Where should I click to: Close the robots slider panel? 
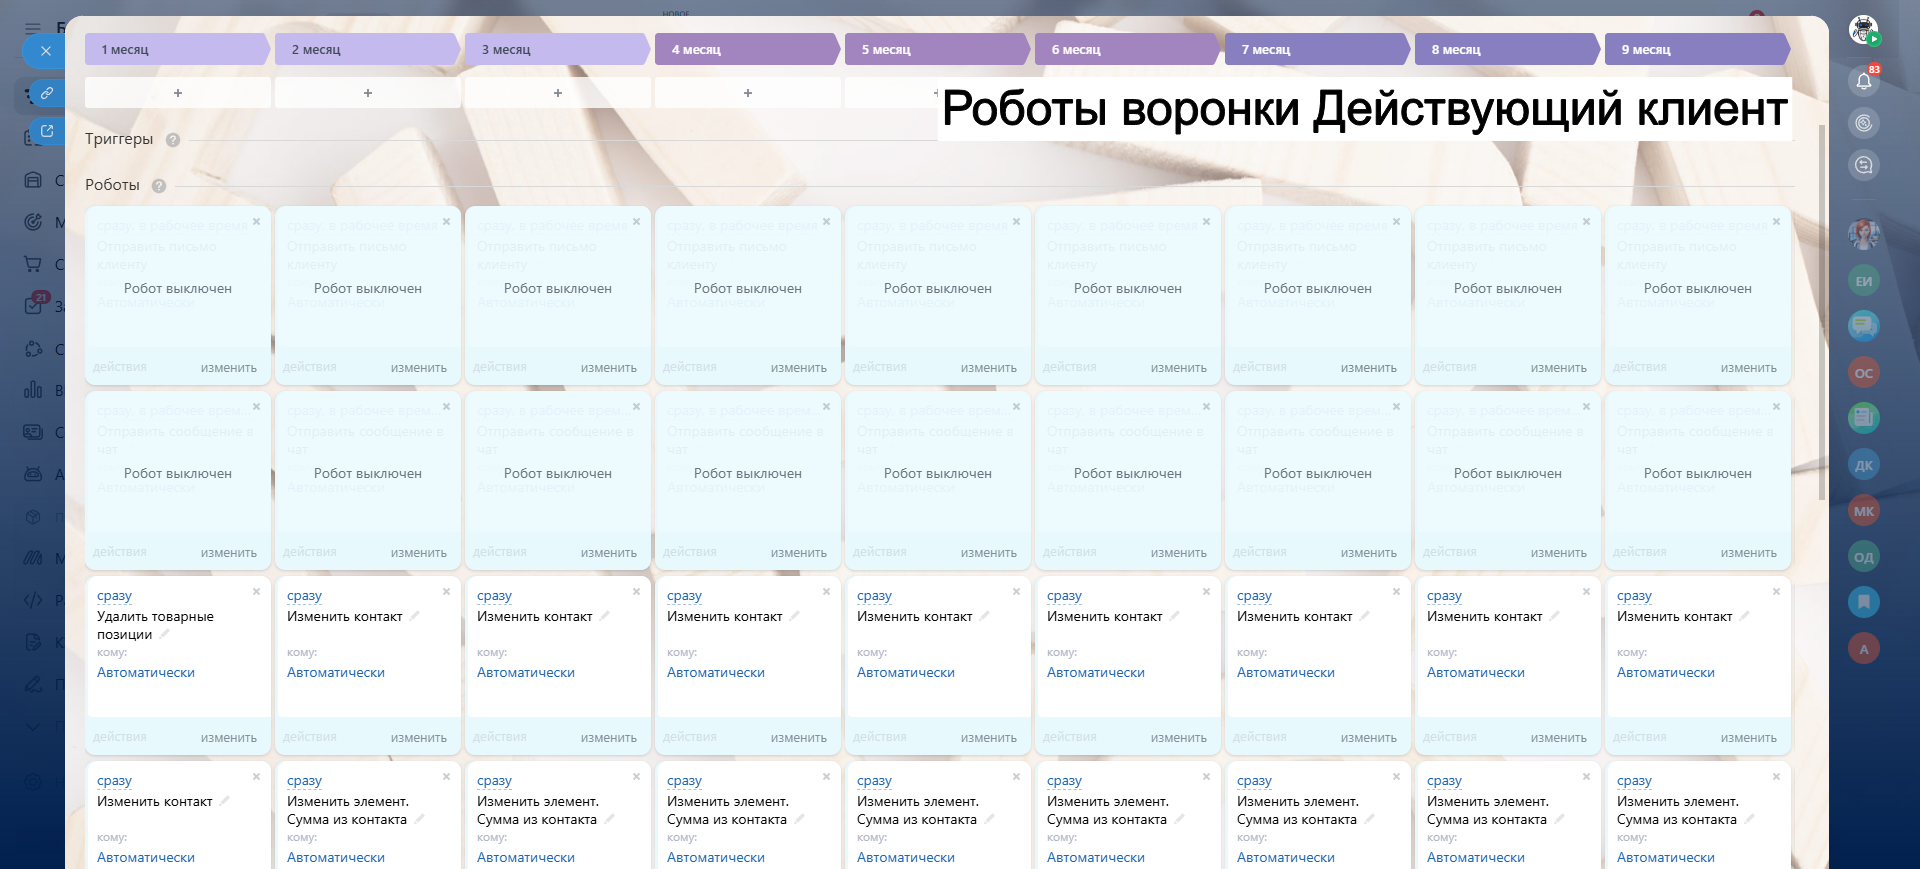[x=45, y=51]
